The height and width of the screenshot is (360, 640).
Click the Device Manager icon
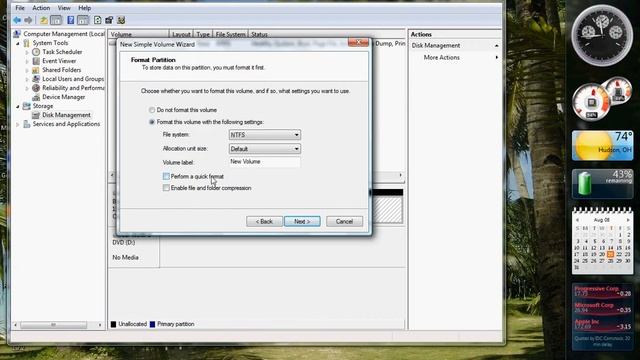point(36,97)
